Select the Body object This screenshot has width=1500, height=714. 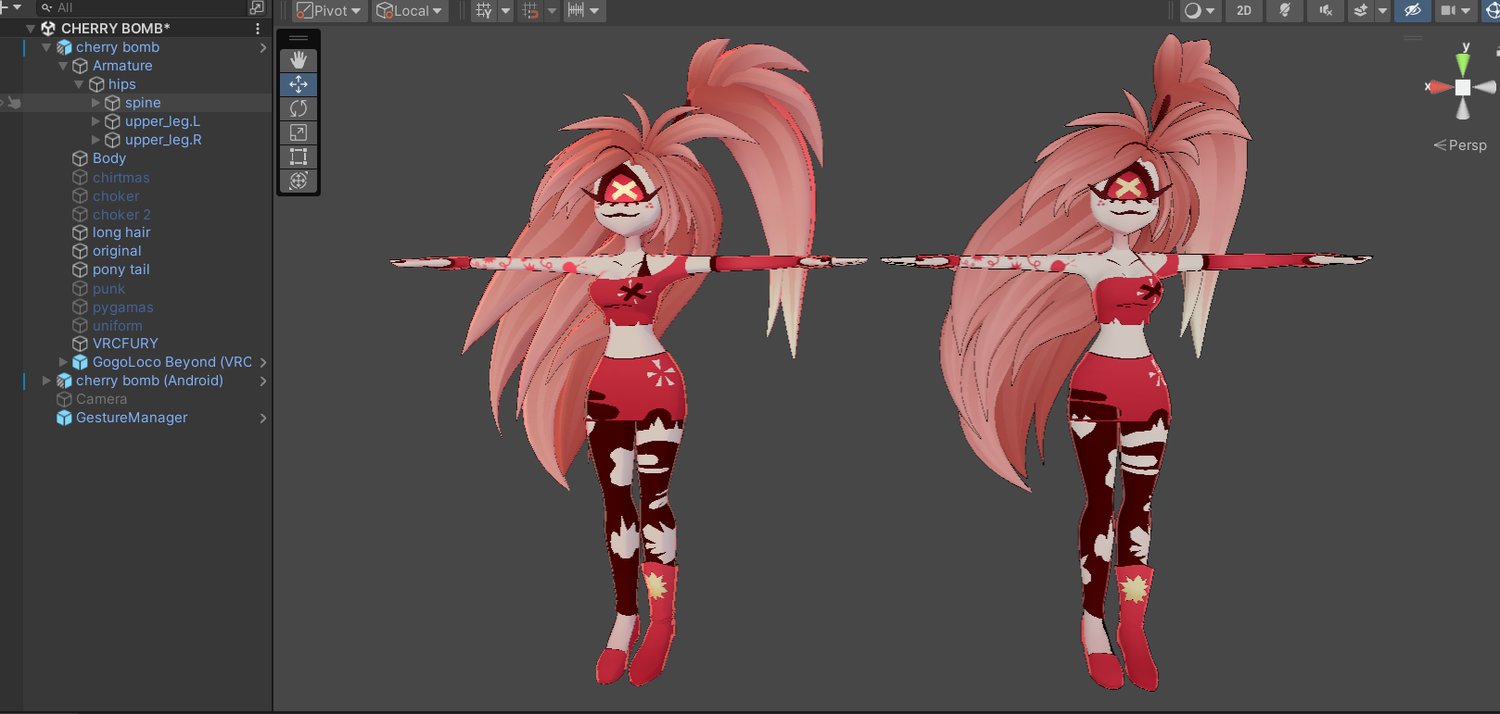(109, 158)
